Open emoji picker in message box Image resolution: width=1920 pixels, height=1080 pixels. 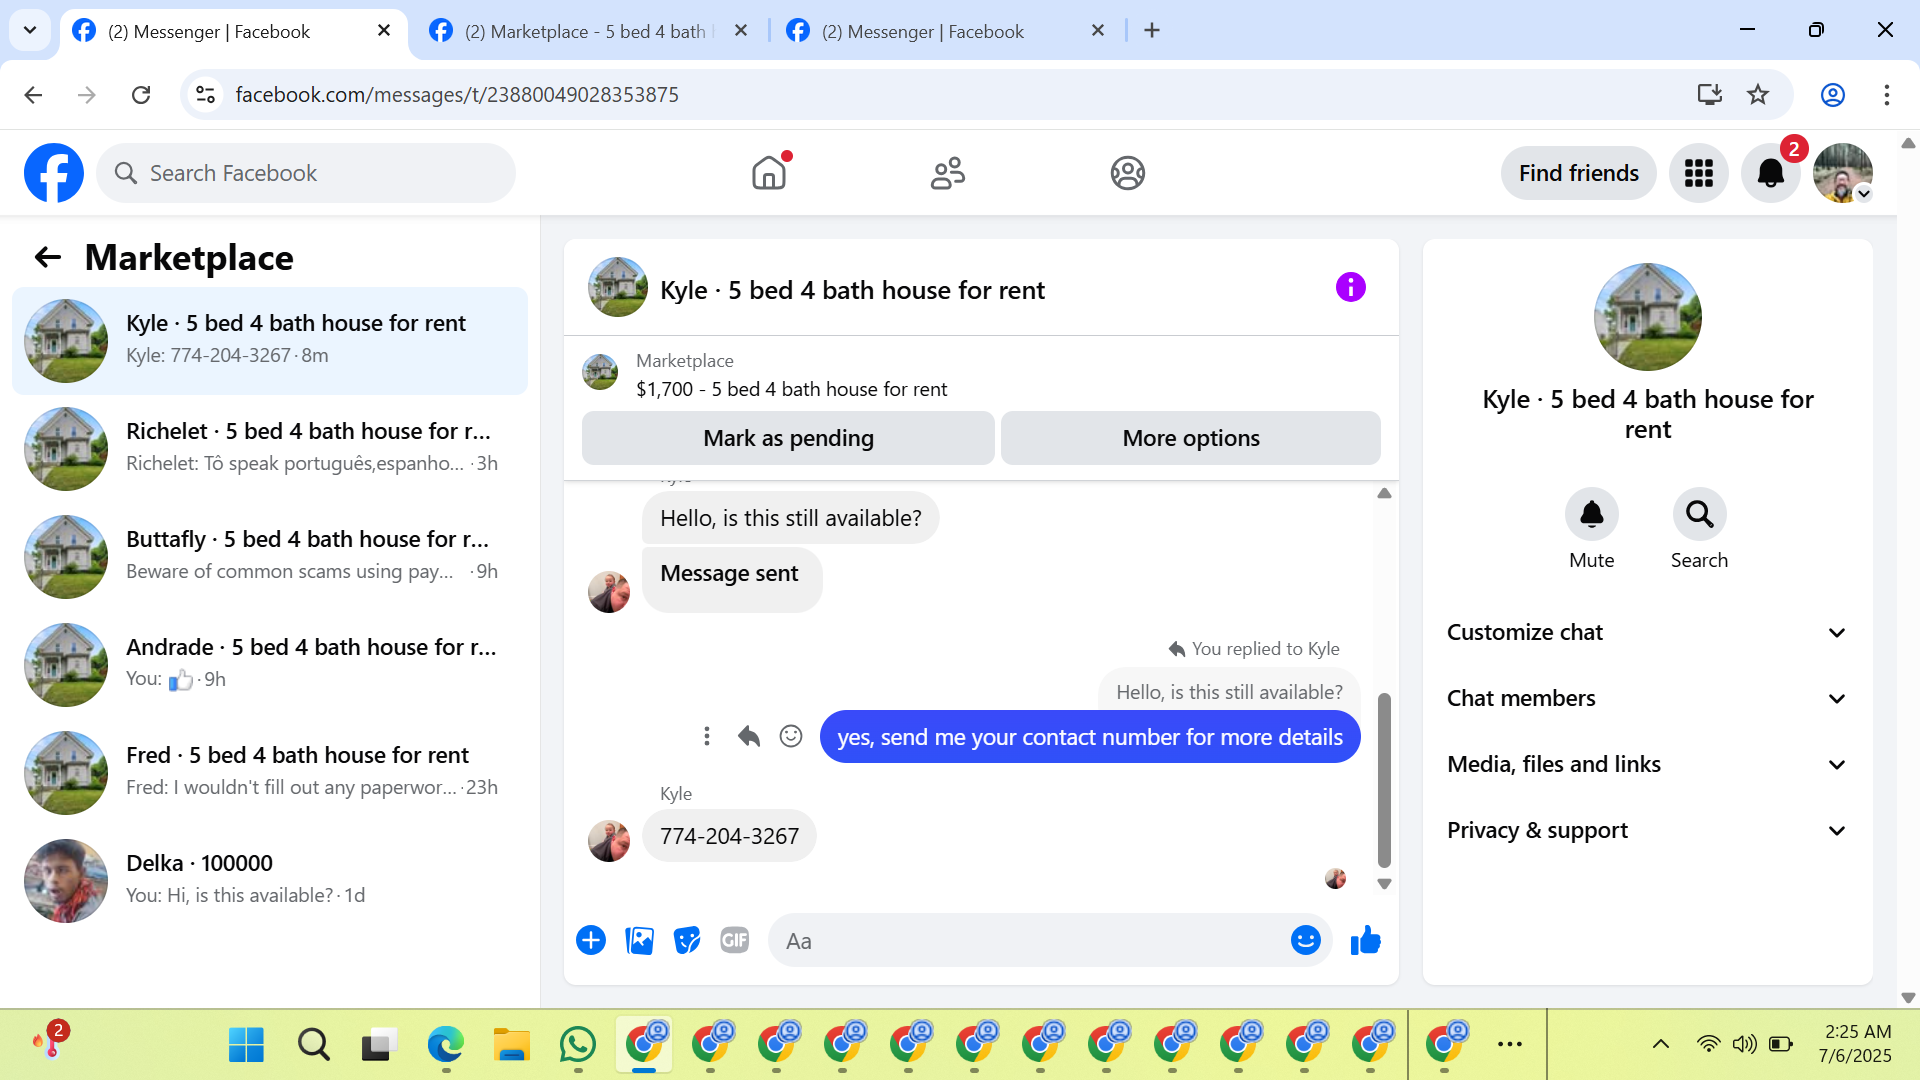click(x=1305, y=940)
